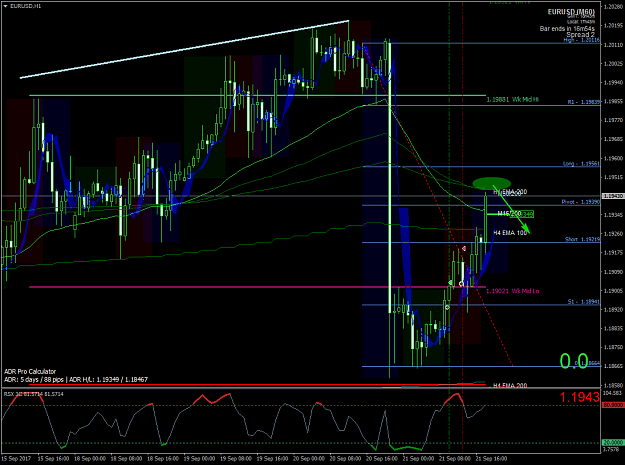Click the 'Bar ends in 16m54s' countdown
Screen dimensions: 625x465
(567, 29)
